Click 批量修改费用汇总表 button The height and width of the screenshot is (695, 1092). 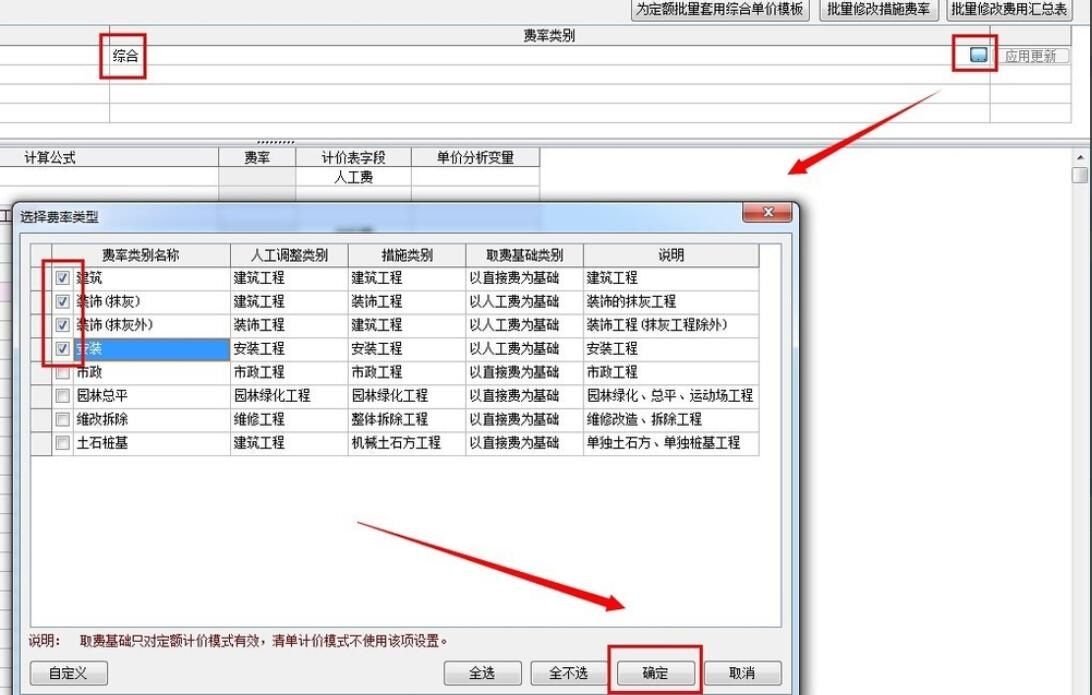coord(1009,9)
